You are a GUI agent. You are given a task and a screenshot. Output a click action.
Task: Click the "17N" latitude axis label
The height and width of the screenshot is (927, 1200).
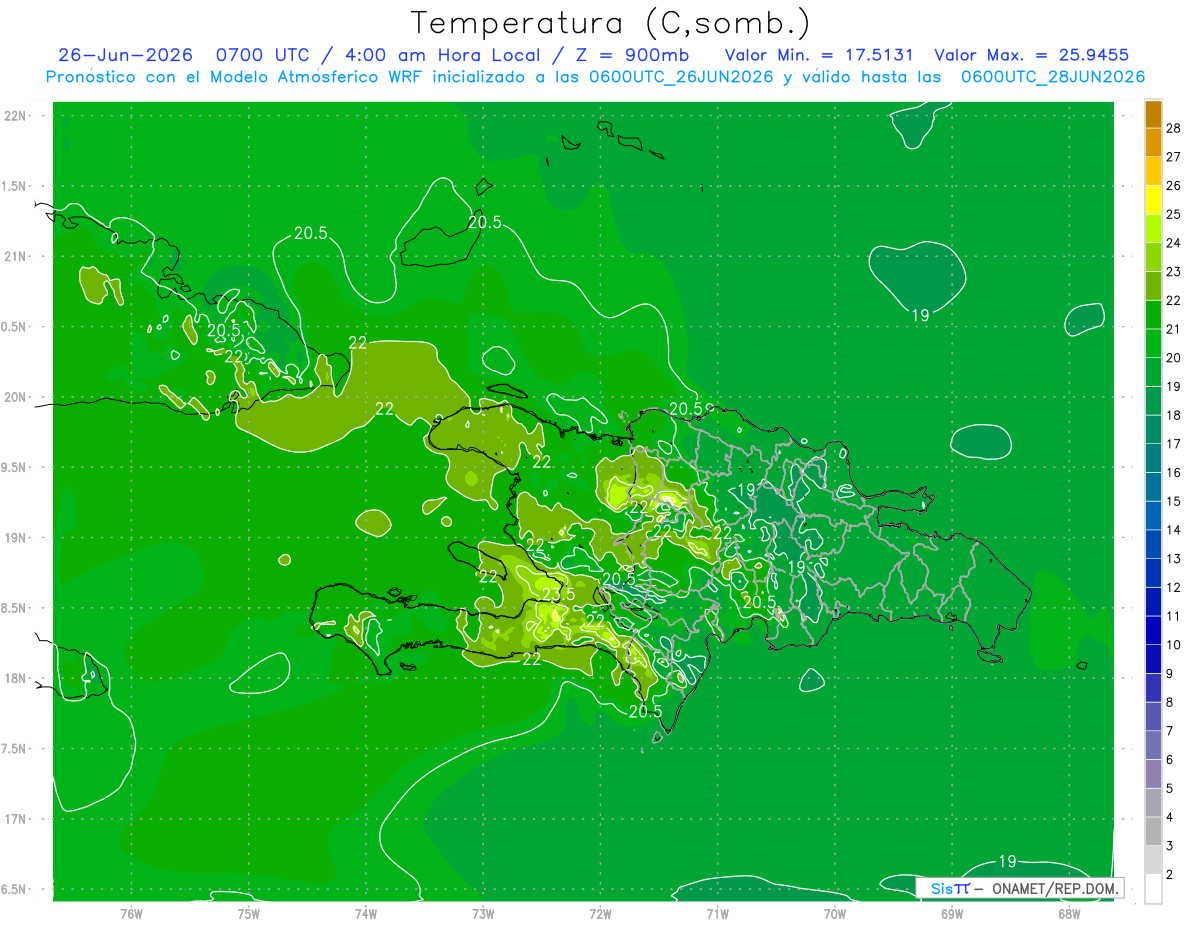(x=15, y=819)
